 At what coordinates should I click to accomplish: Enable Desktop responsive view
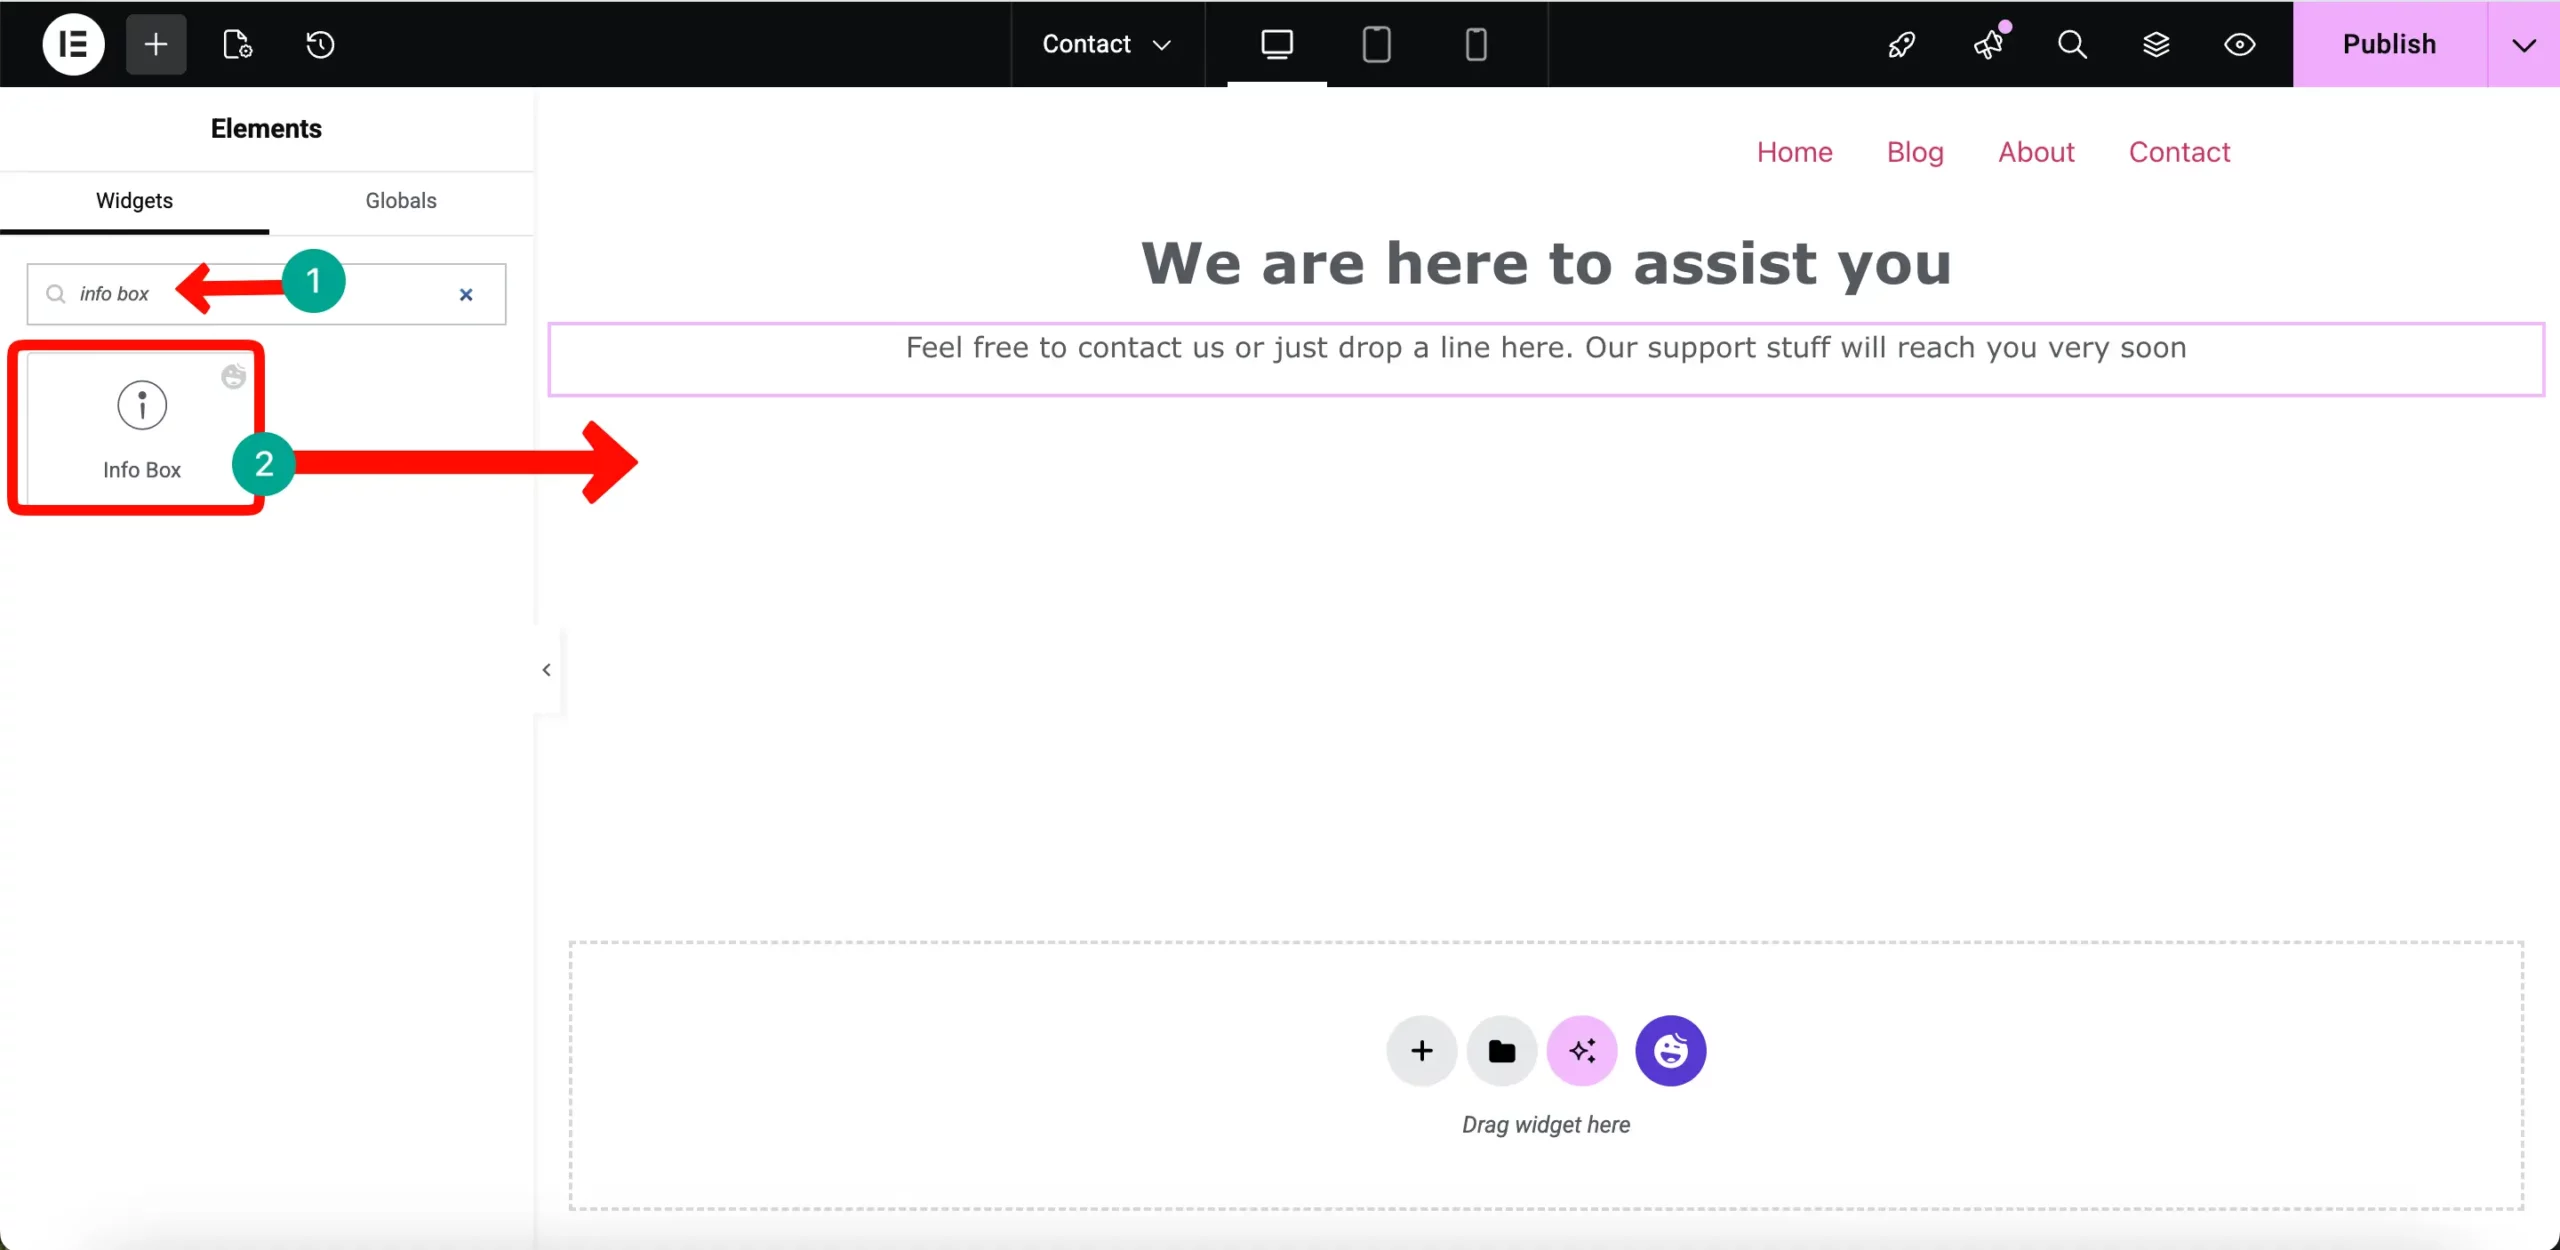tap(1277, 44)
